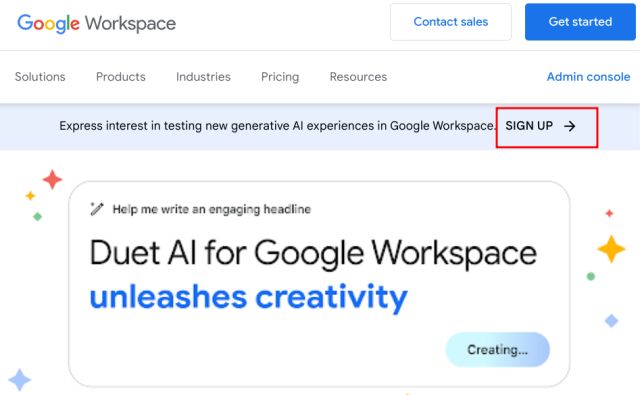Go to the Pricing page
Image resolution: width=640 pixels, height=395 pixels.
pos(280,77)
